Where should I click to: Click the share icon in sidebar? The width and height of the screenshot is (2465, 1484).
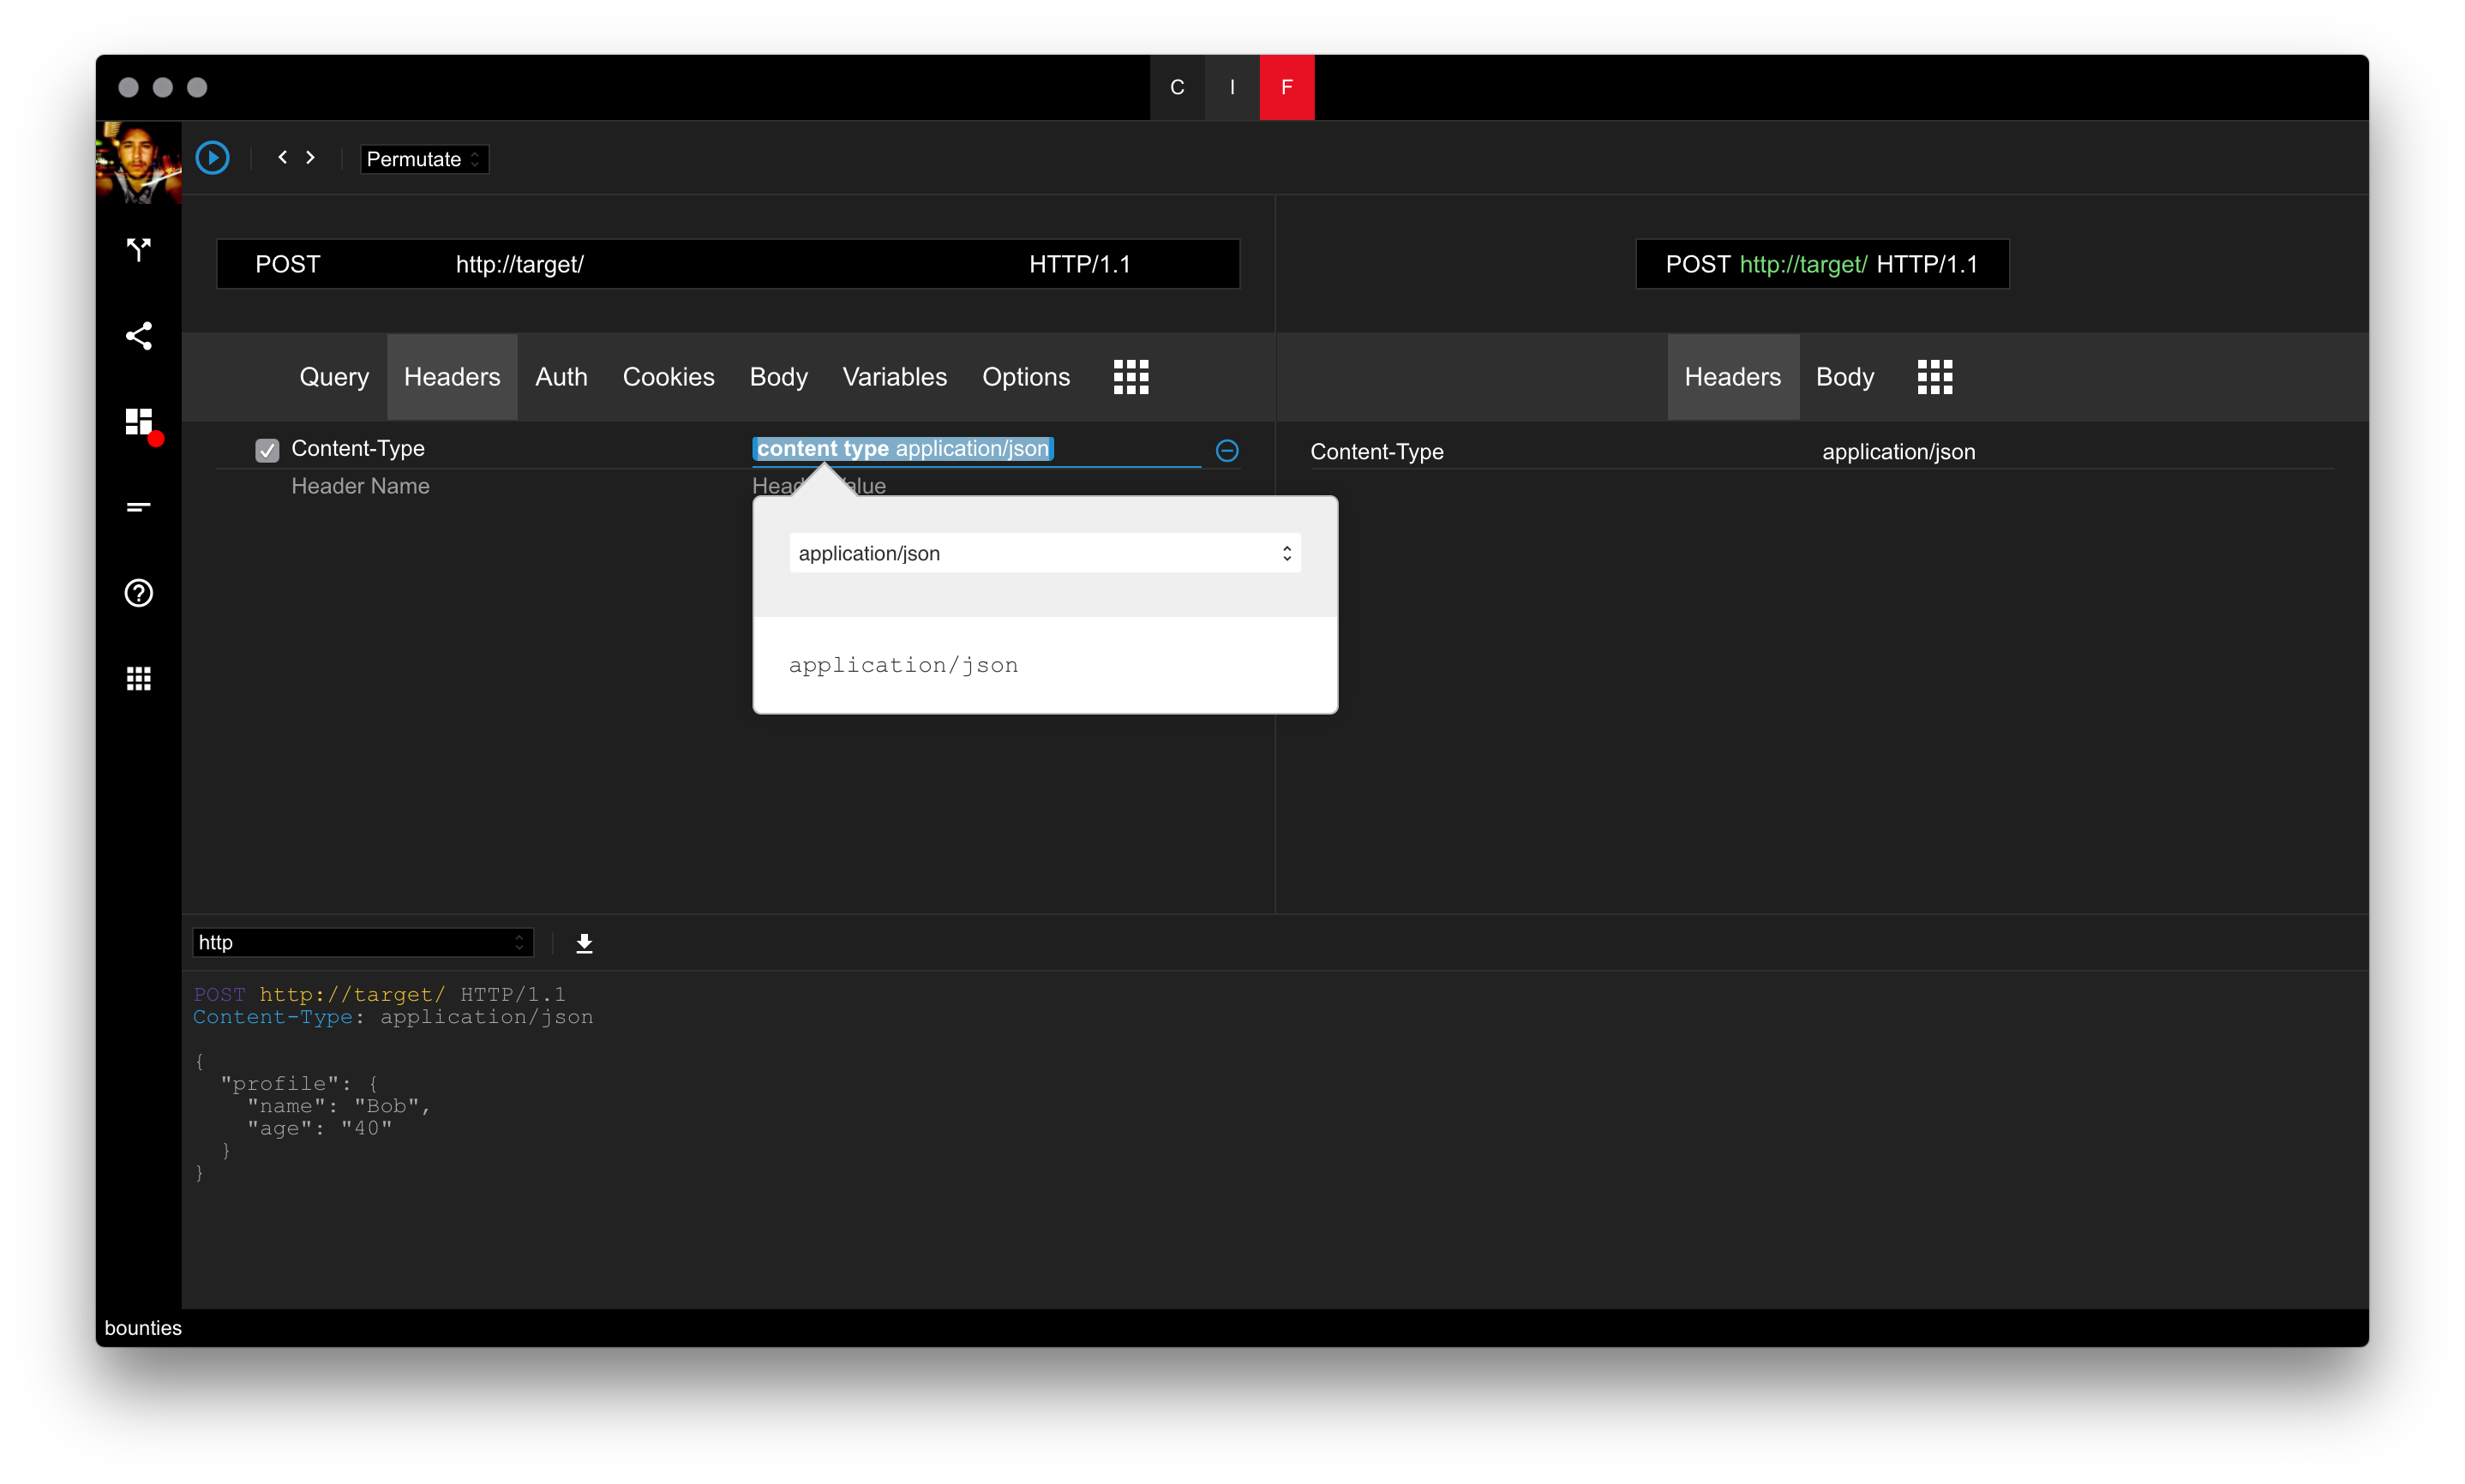click(x=139, y=336)
